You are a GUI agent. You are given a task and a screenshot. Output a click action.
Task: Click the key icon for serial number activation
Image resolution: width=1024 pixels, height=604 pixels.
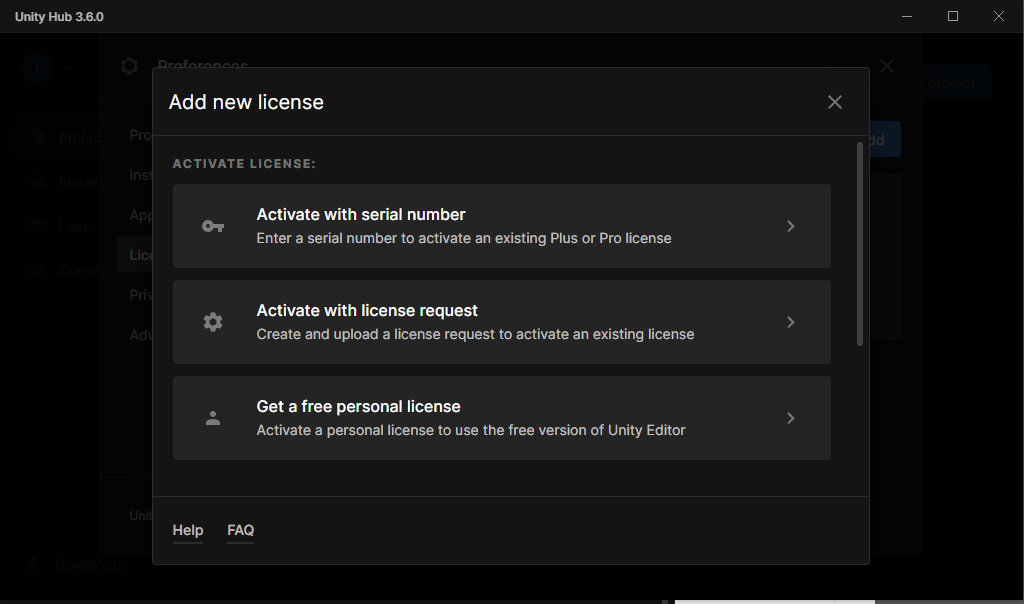(213, 226)
